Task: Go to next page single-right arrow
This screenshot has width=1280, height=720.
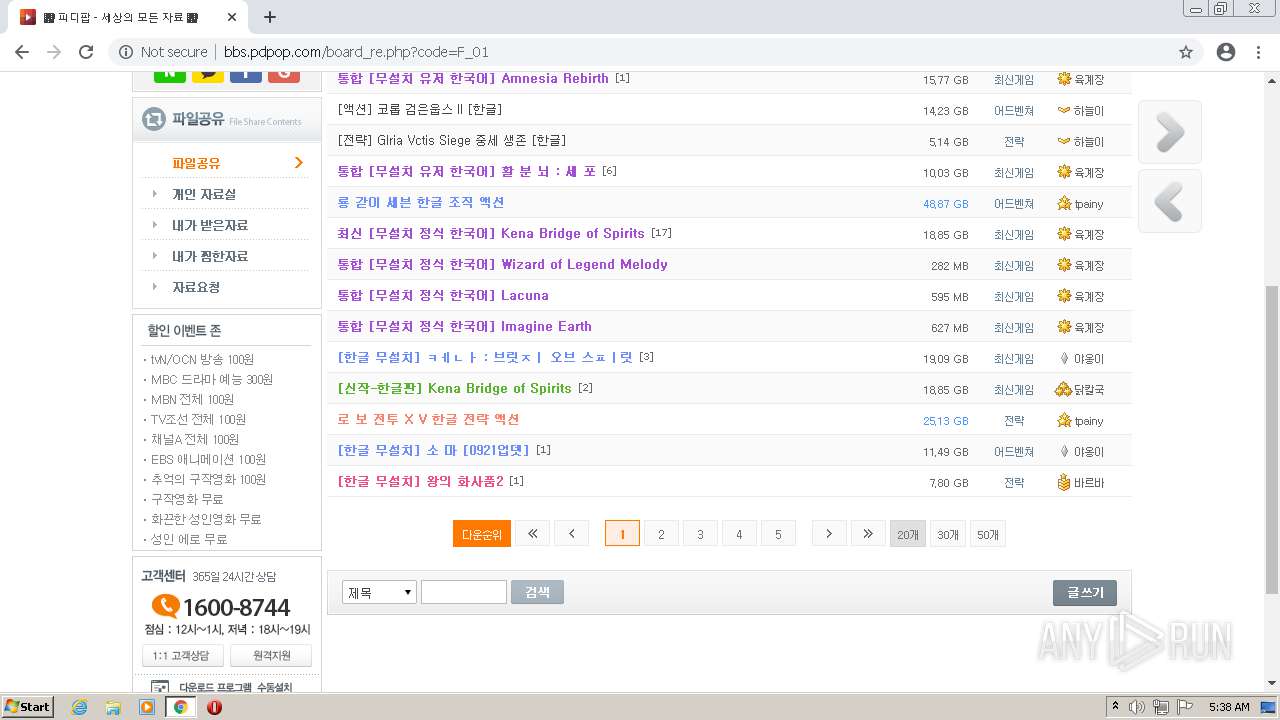Action: point(829,534)
